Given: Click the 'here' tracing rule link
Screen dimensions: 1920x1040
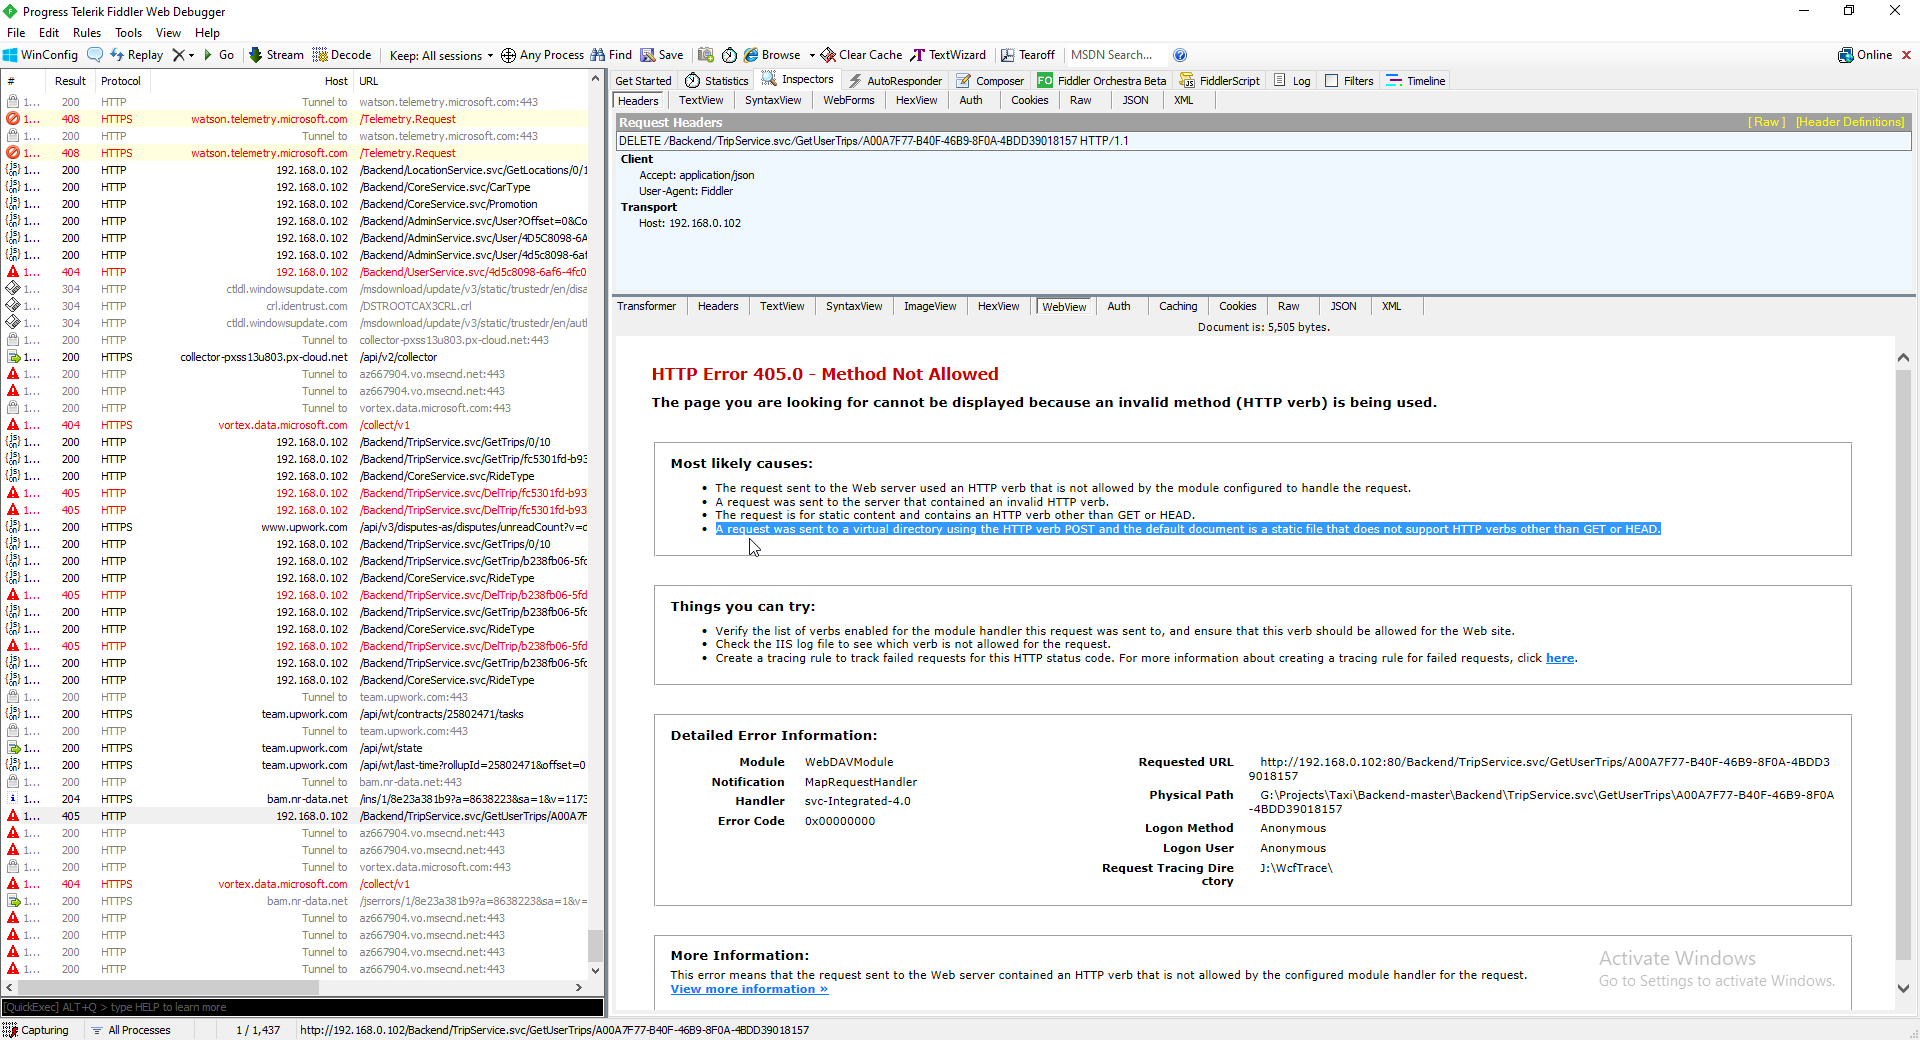Looking at the screenshot, I should 1560,658.
